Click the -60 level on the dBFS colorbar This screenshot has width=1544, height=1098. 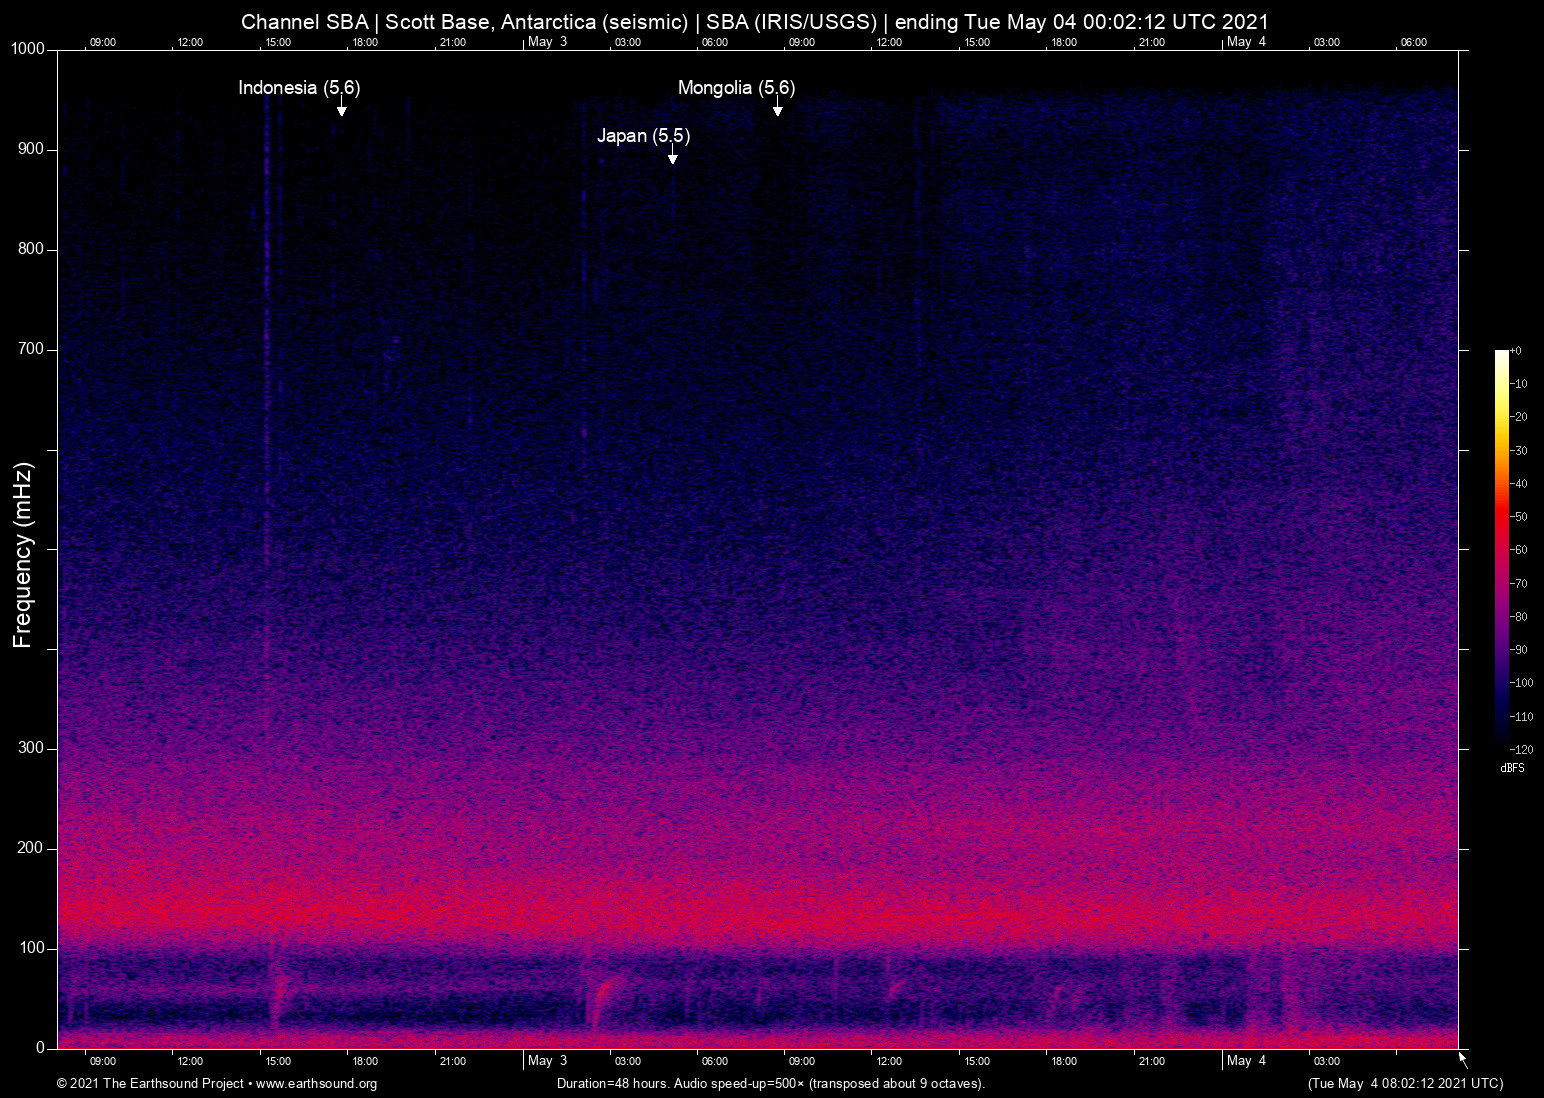click(1501, 550)
